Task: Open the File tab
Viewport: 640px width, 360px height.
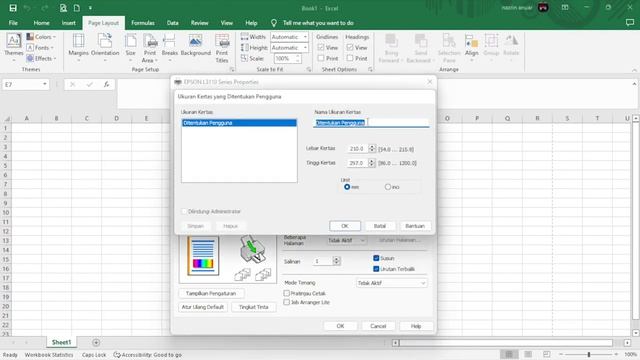Action: pos(13,23)
